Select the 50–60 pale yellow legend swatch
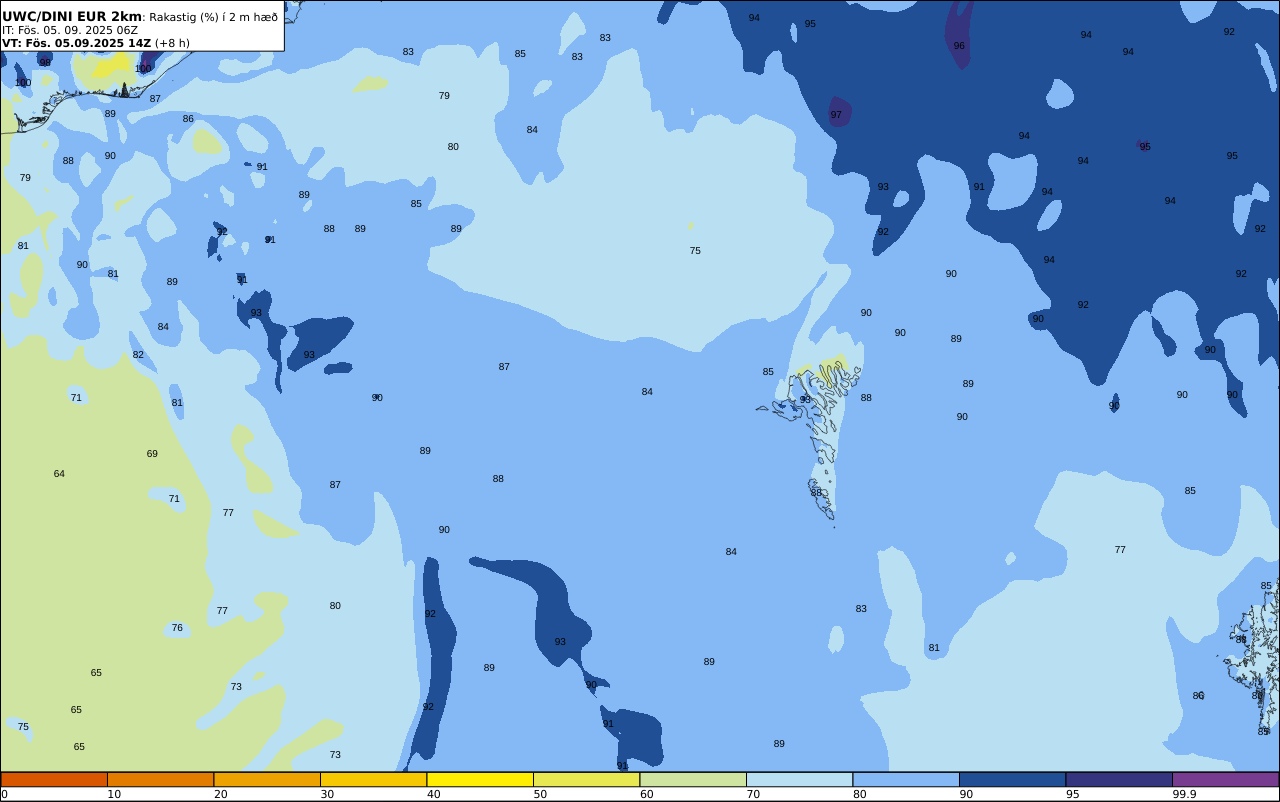The image size is (1280, 802). (x=586, y=779)
